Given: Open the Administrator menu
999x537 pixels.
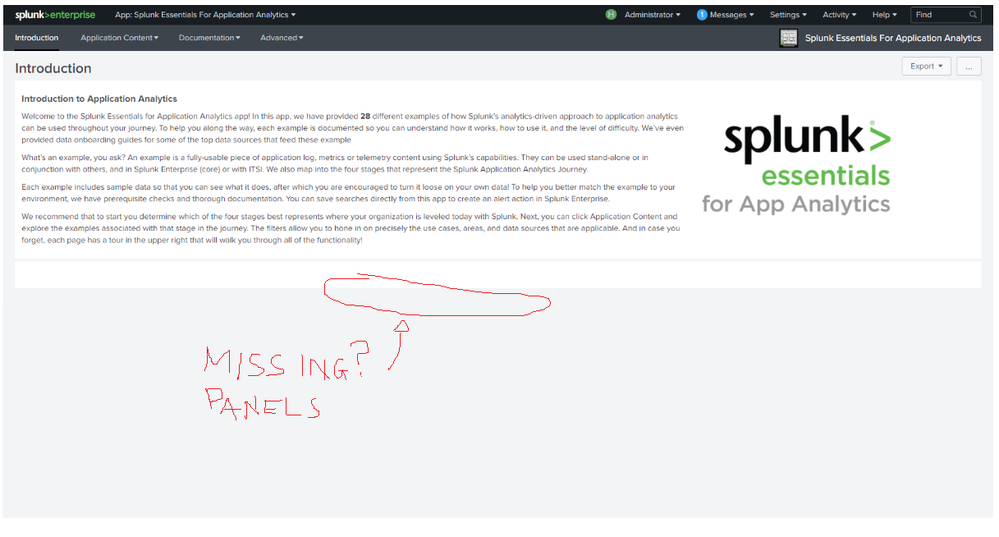Looking at the screenshot, I should (x=652, y=15).
